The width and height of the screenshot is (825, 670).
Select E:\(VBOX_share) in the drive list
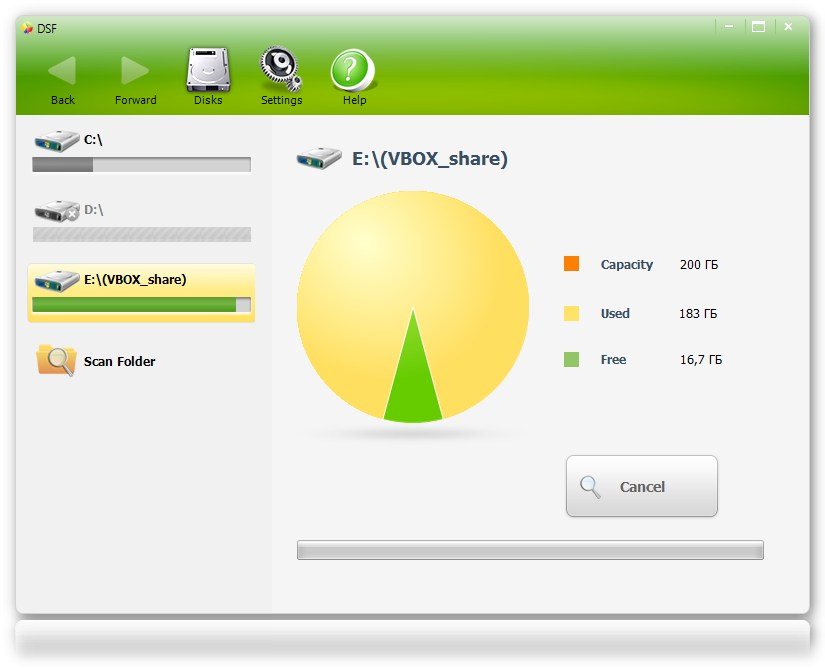(x=135, y=279)
